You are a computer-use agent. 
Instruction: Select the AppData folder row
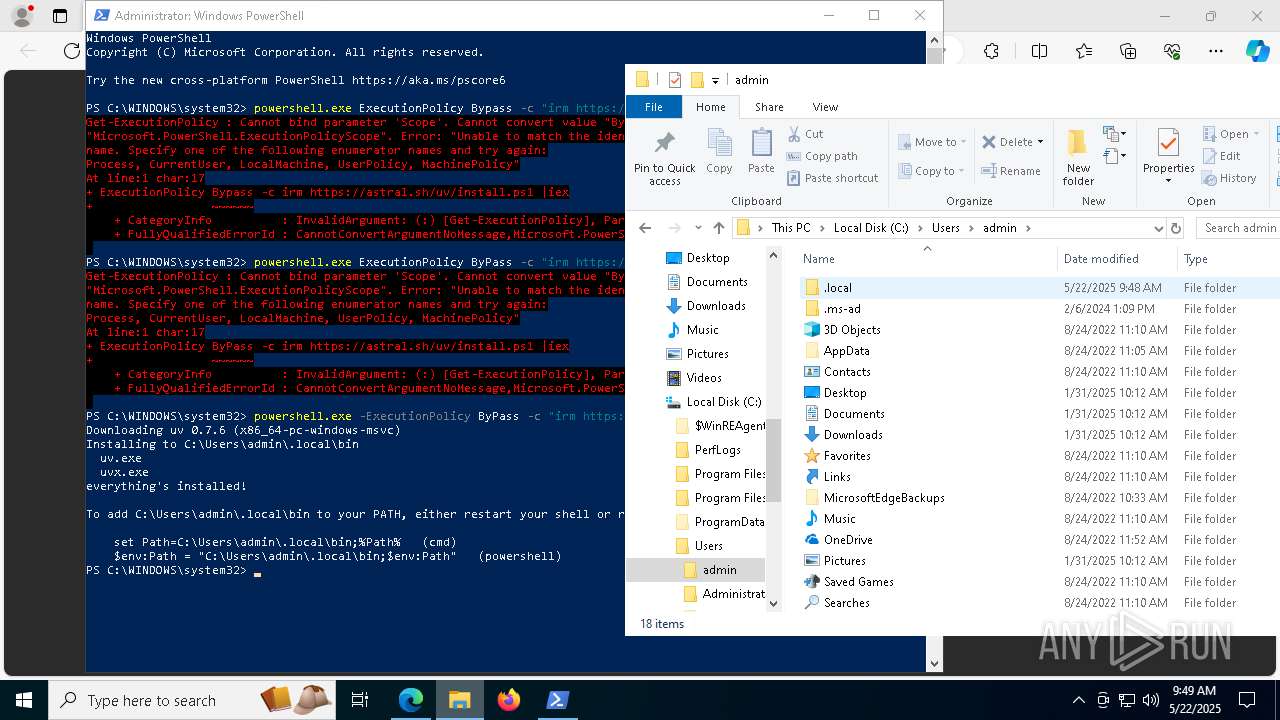[x=846, y=351]
